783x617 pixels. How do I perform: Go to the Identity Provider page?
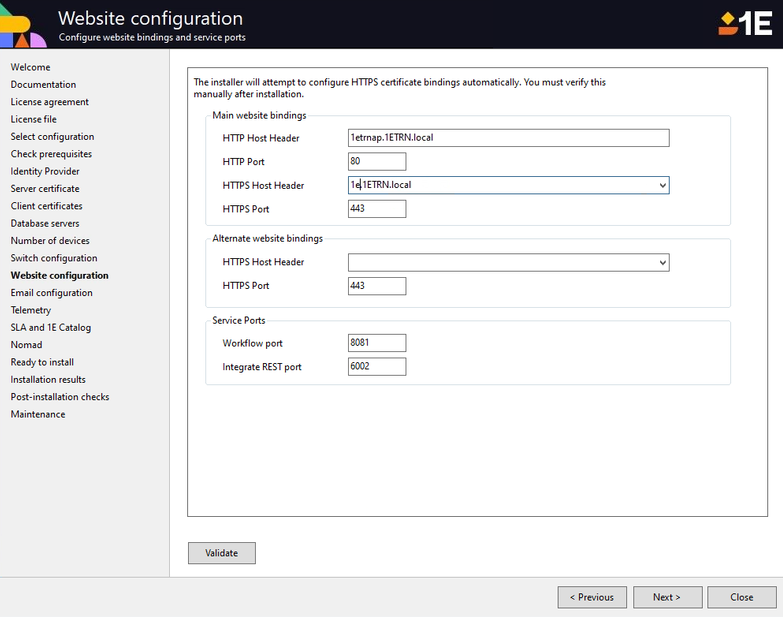pos(43,172)
